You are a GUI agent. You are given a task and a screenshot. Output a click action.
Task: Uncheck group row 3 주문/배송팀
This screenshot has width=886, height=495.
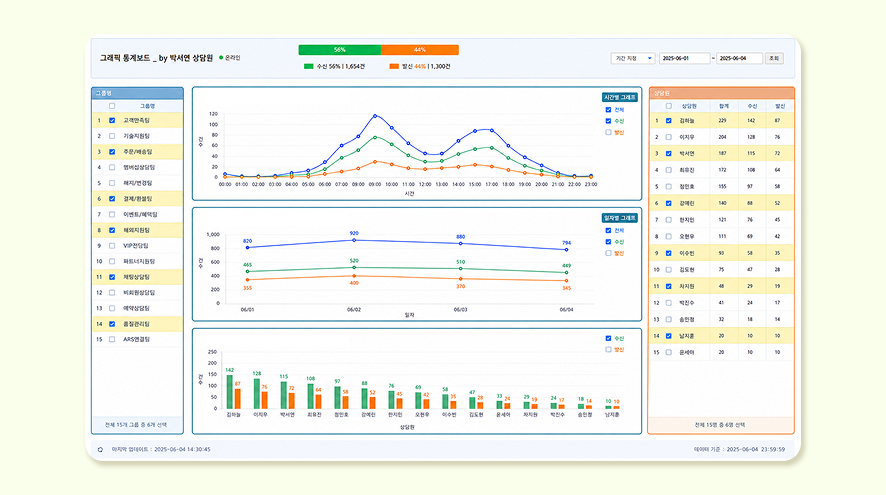pos(112,152)
